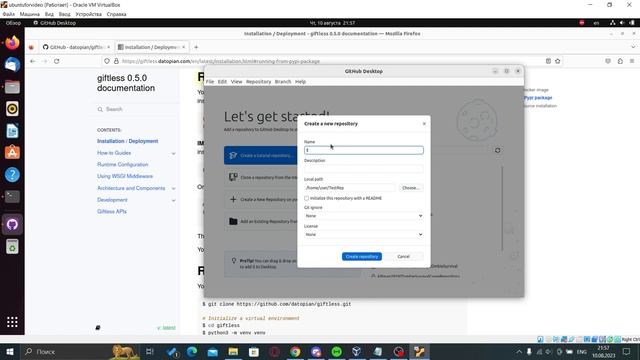
Task: Launch Thunderbird mail from the dock
Action: (x=12, y=64)
